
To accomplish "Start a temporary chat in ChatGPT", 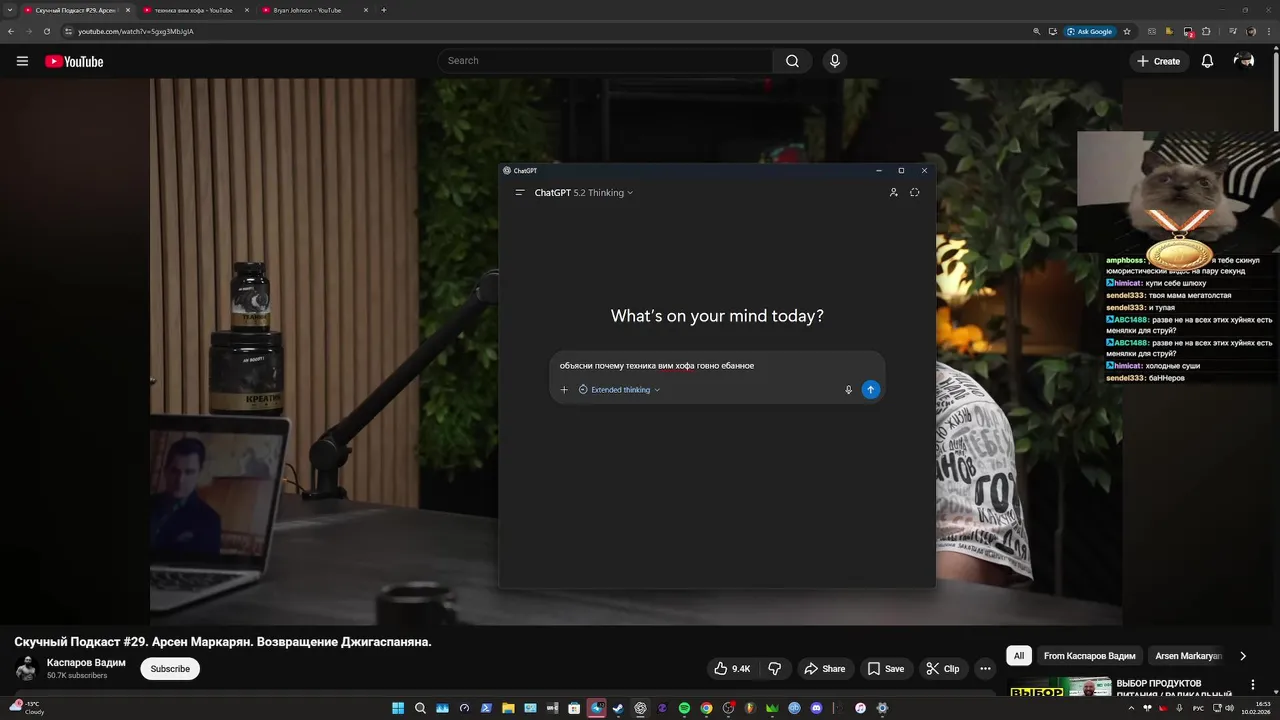I will click(914, 192).
